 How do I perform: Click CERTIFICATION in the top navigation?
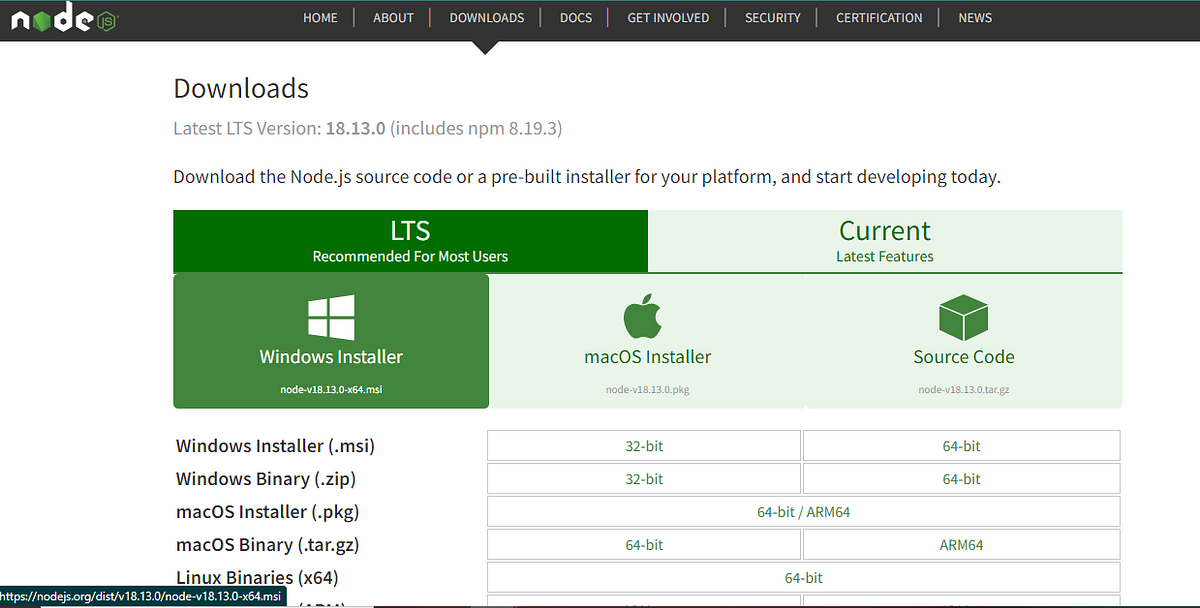pyautogui.click(x=879, y=17)
